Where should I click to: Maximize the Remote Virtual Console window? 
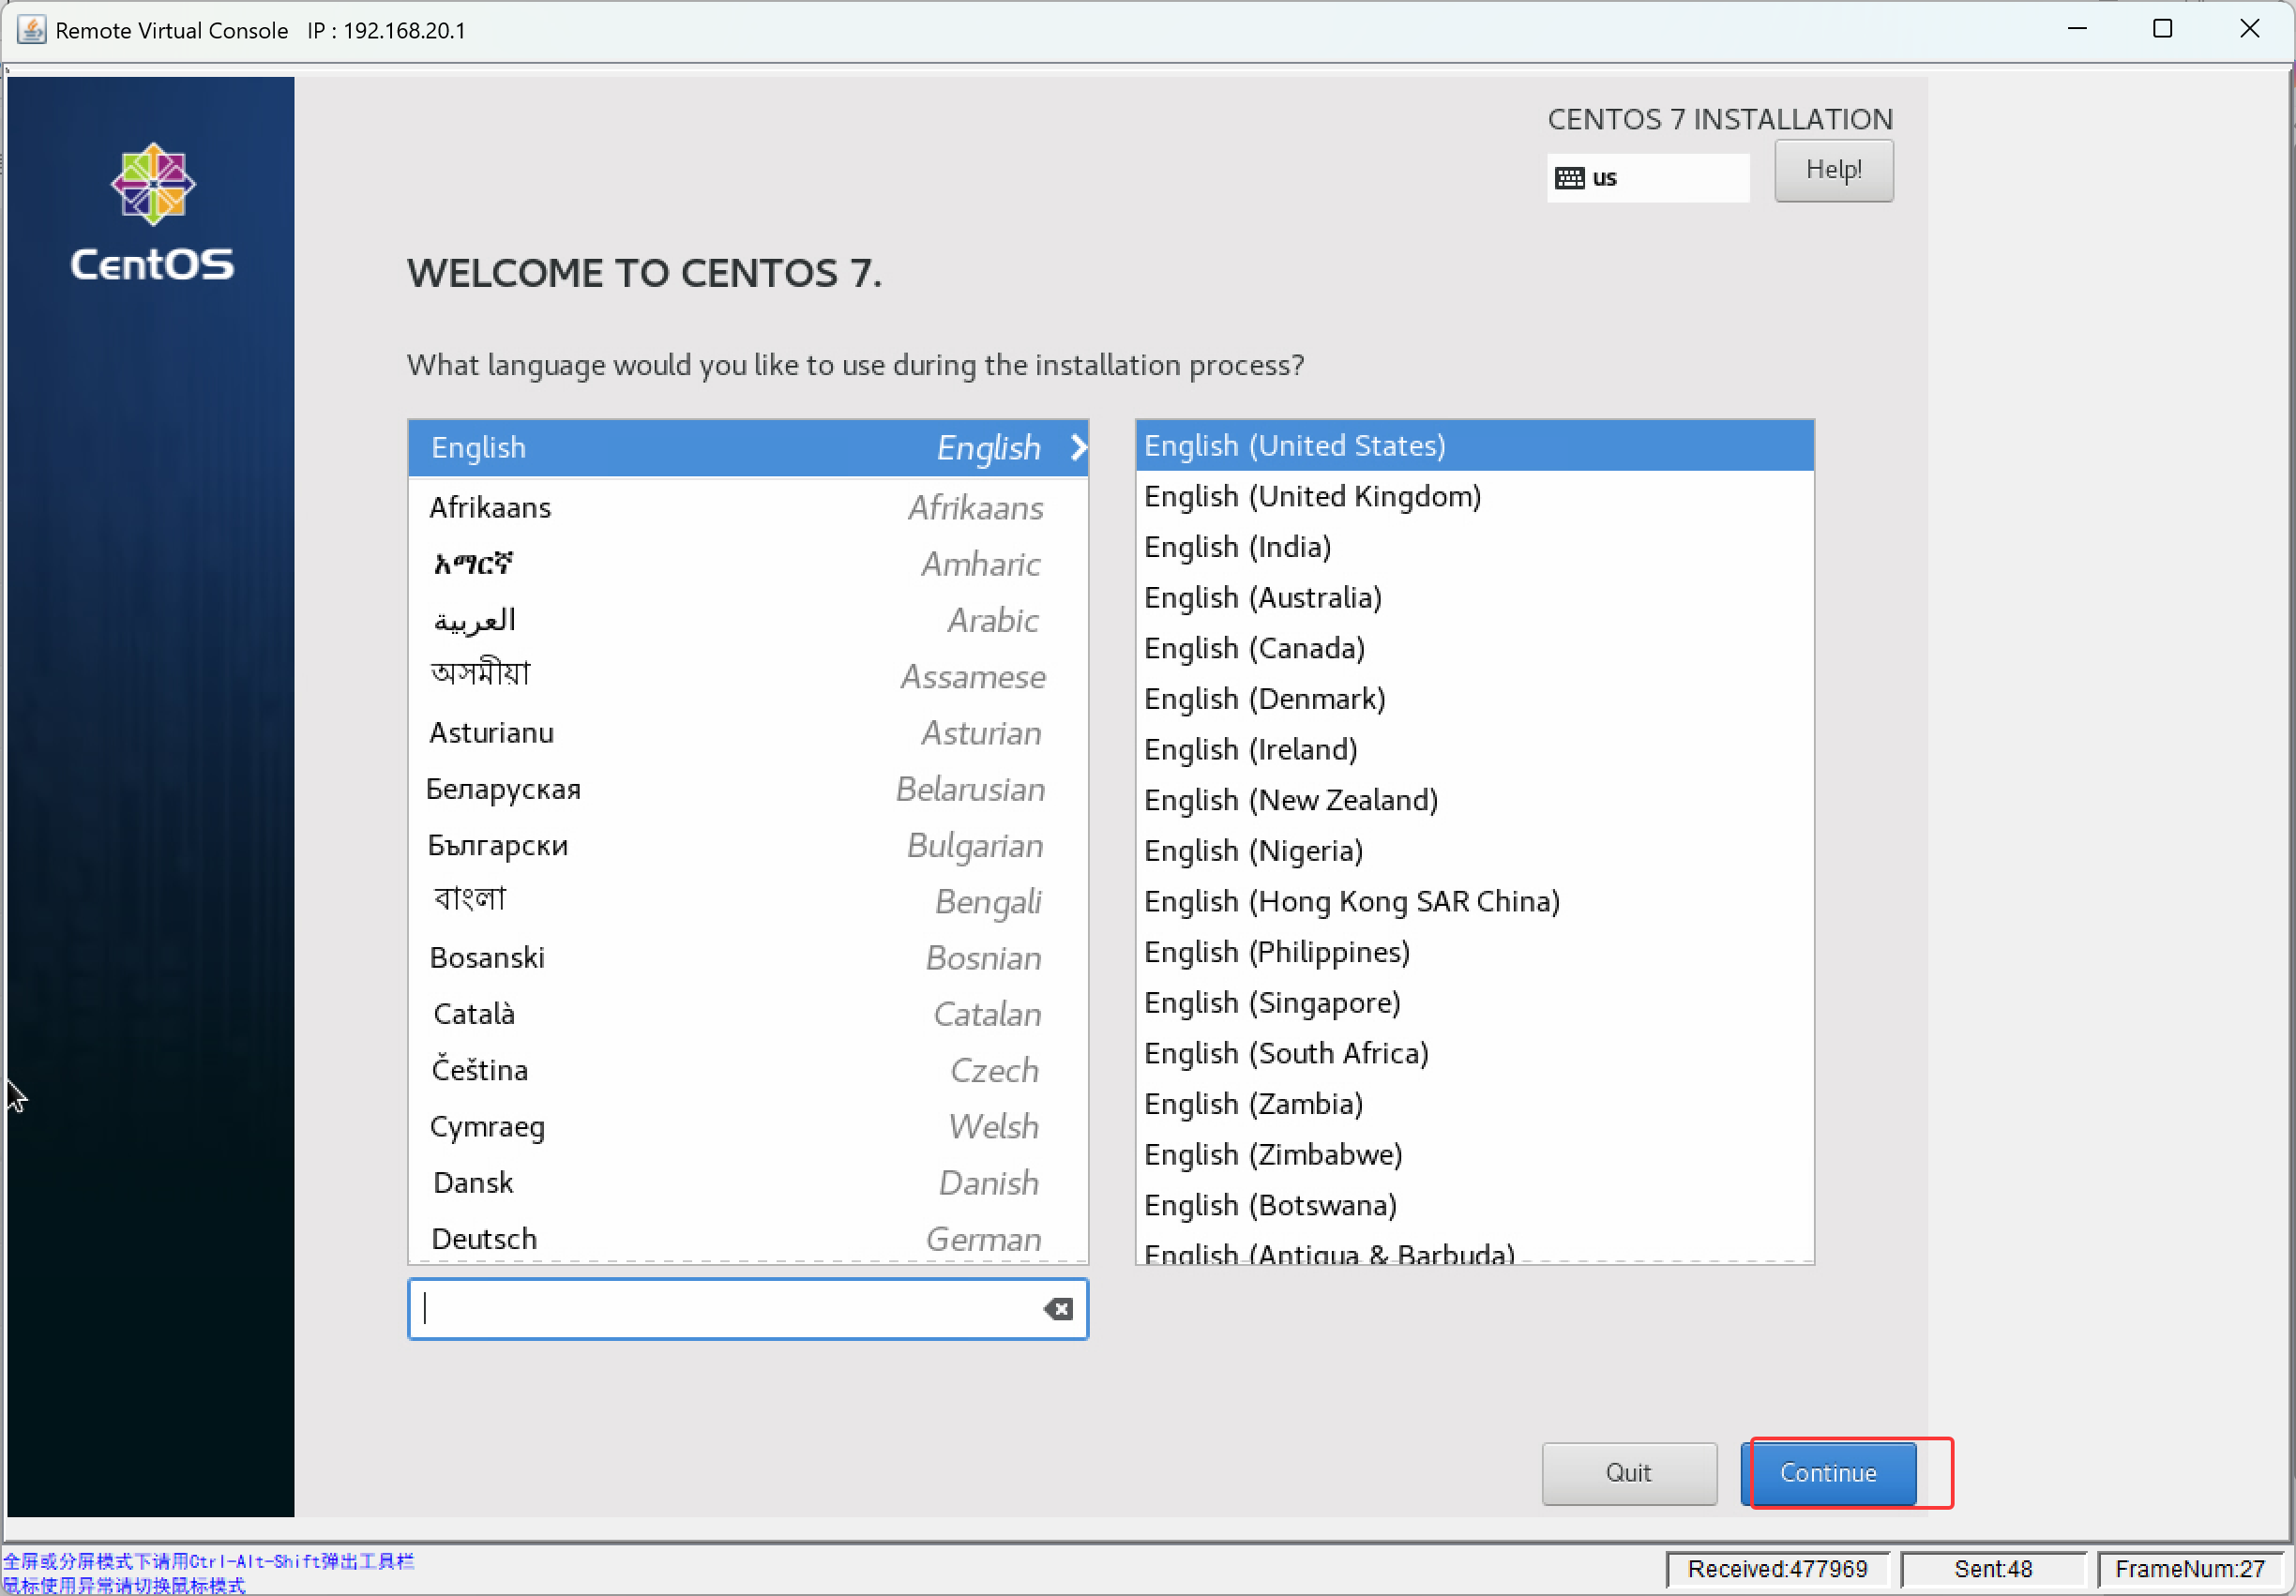point(2162,29)
